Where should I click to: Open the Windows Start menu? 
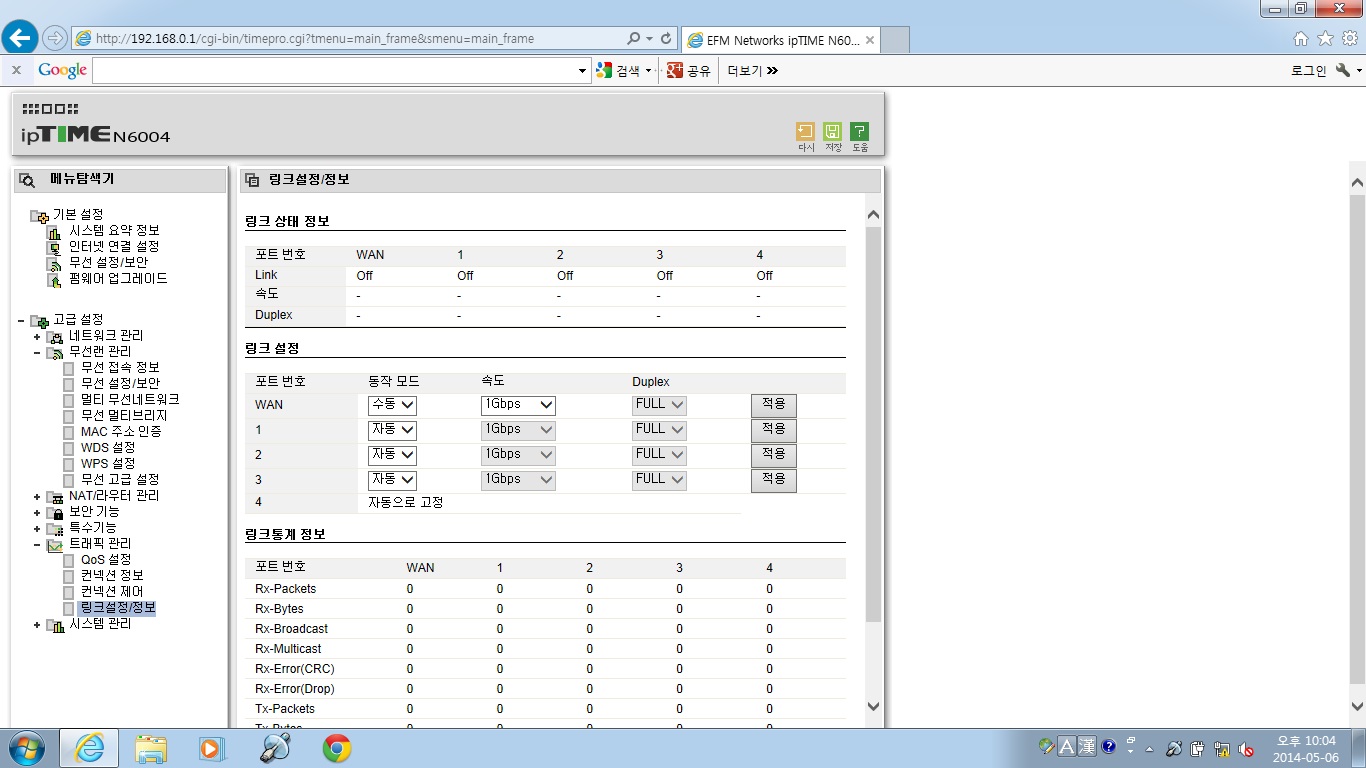[25, 748]
